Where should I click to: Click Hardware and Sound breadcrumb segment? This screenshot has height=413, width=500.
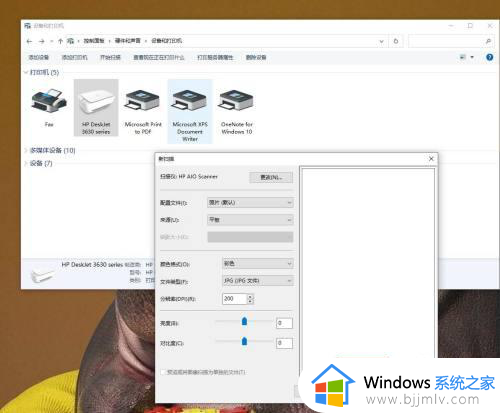pyautogui.click(x=128, y=41)
